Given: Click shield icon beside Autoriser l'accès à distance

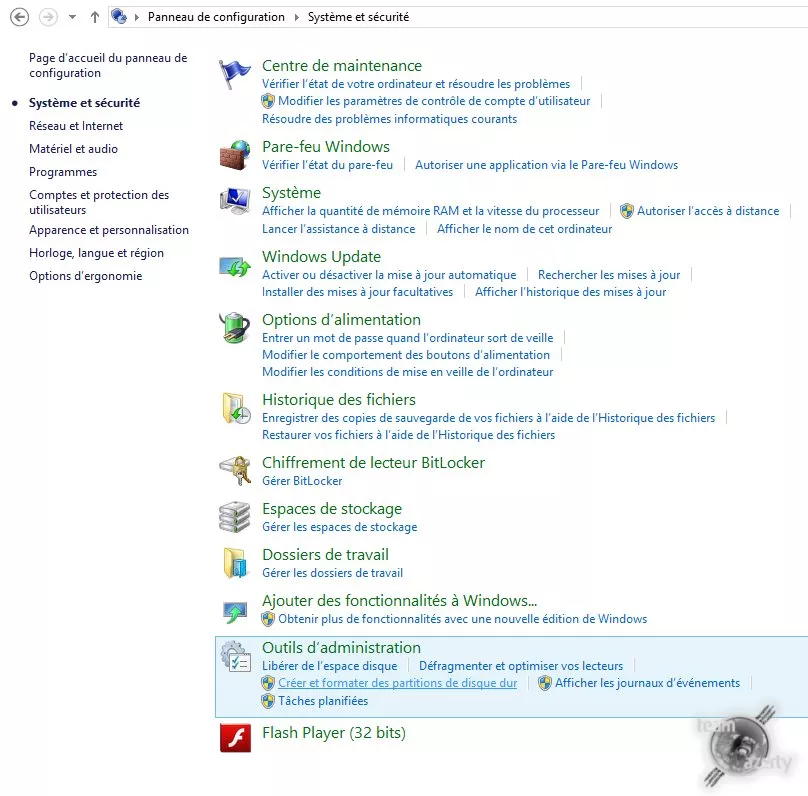Looking at the screenshot, I should (x=627, y=211).
